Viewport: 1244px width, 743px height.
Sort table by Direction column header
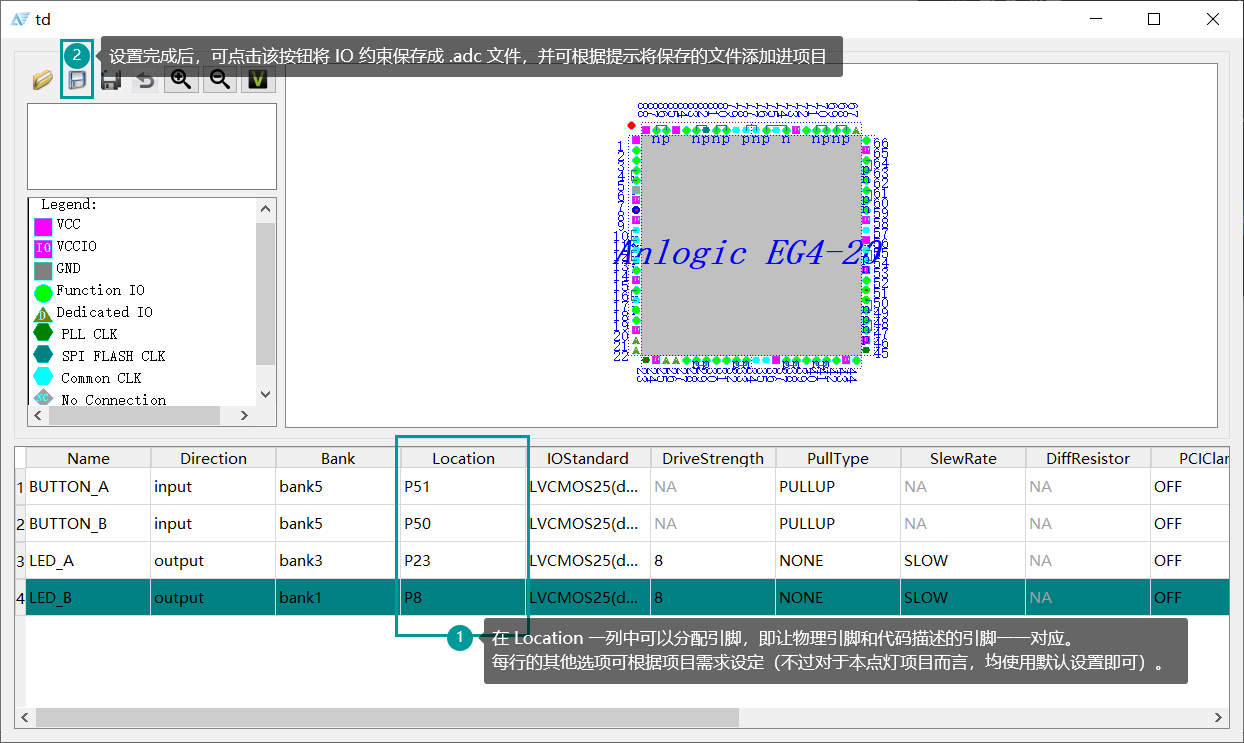pyautogui.click(x=213, y=458)
